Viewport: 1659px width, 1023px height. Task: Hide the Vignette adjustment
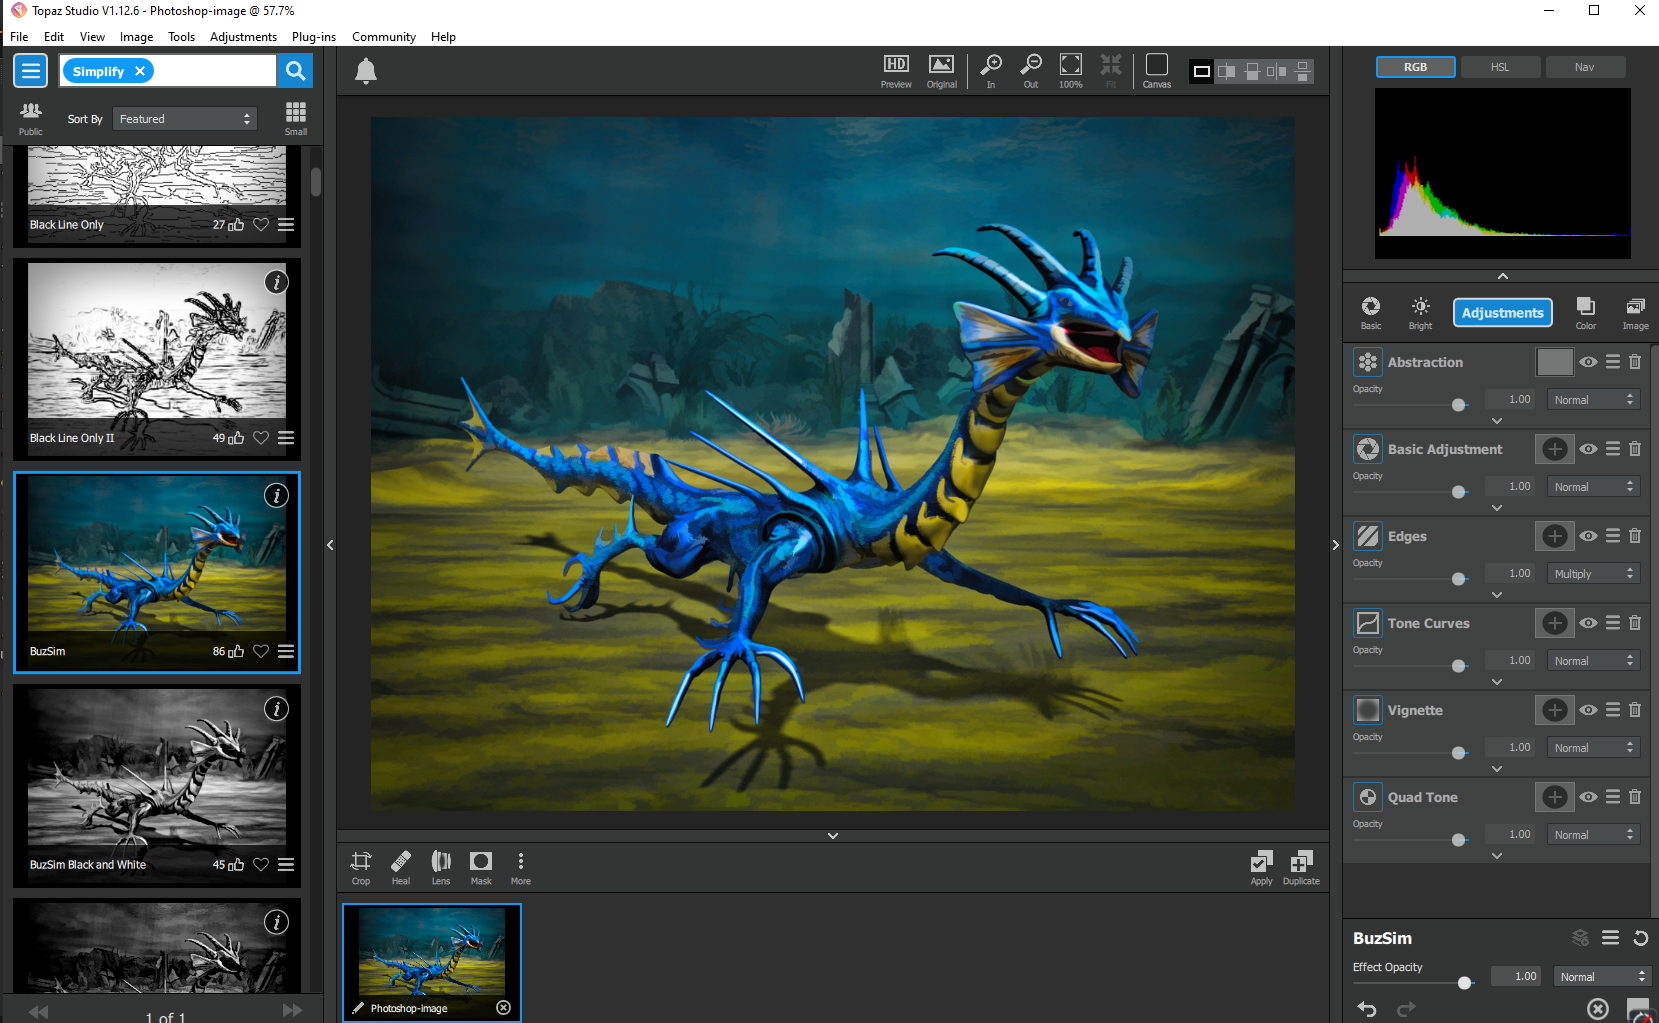point(1589,710)
